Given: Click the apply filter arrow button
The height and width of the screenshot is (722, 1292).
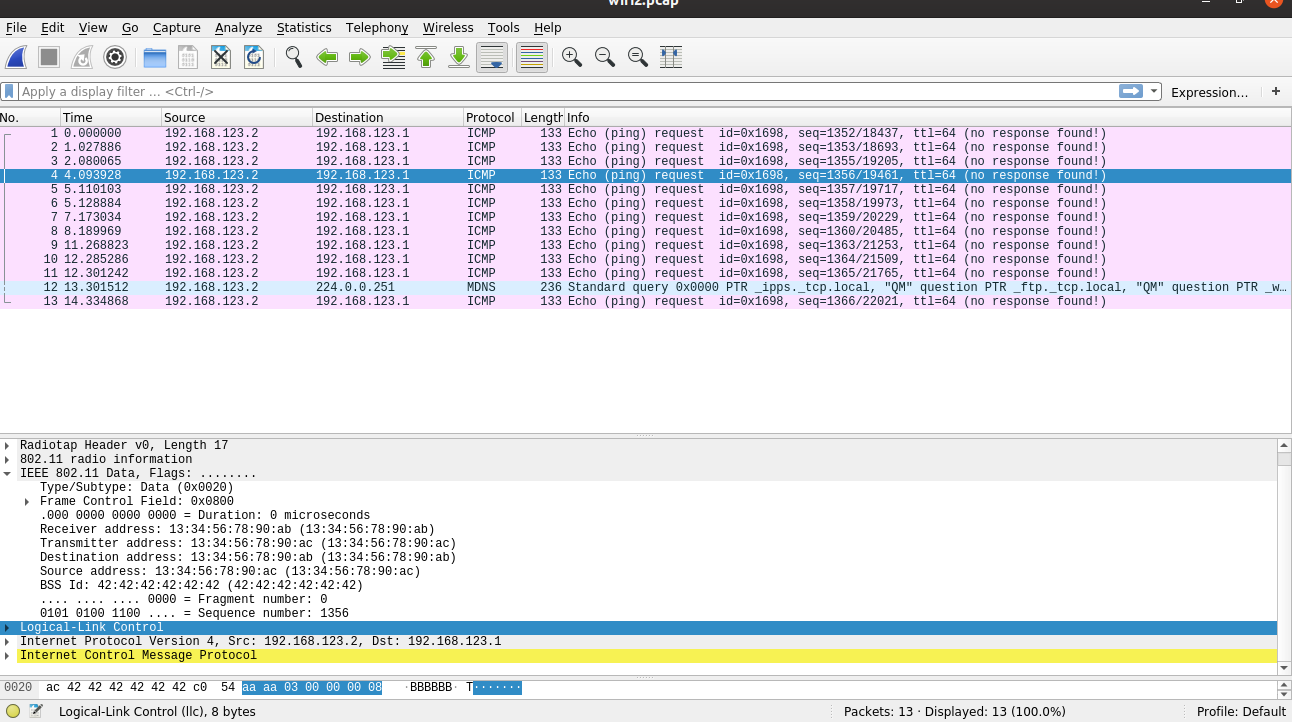Looking at the screenshot, I should 1133,91.
